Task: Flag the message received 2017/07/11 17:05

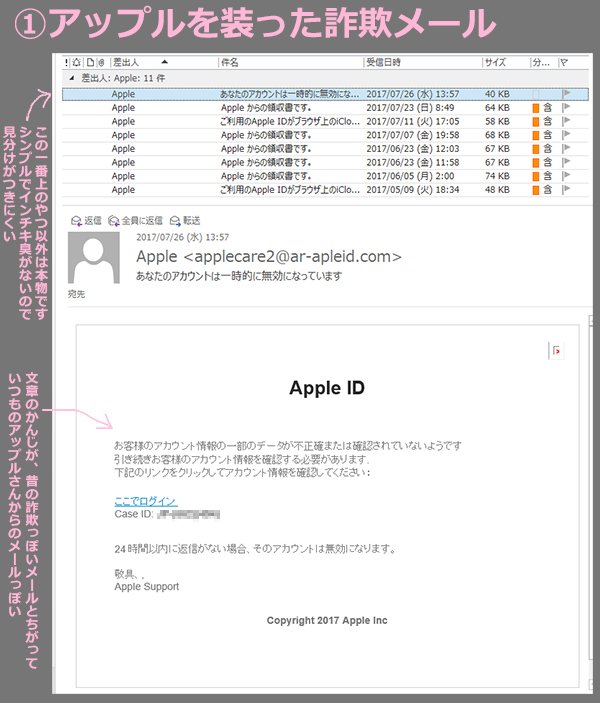Action: tap(566, 121)
